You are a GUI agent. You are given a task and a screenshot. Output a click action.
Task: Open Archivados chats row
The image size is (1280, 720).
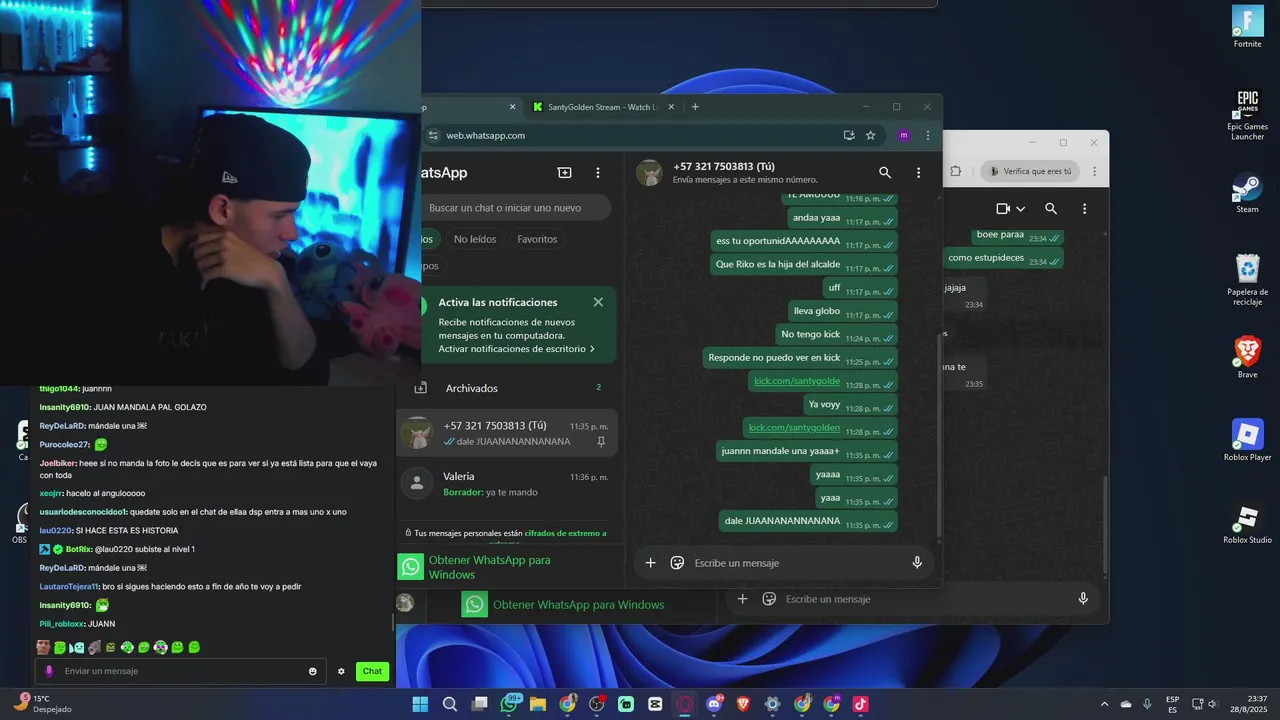click(x=508, y=388)
